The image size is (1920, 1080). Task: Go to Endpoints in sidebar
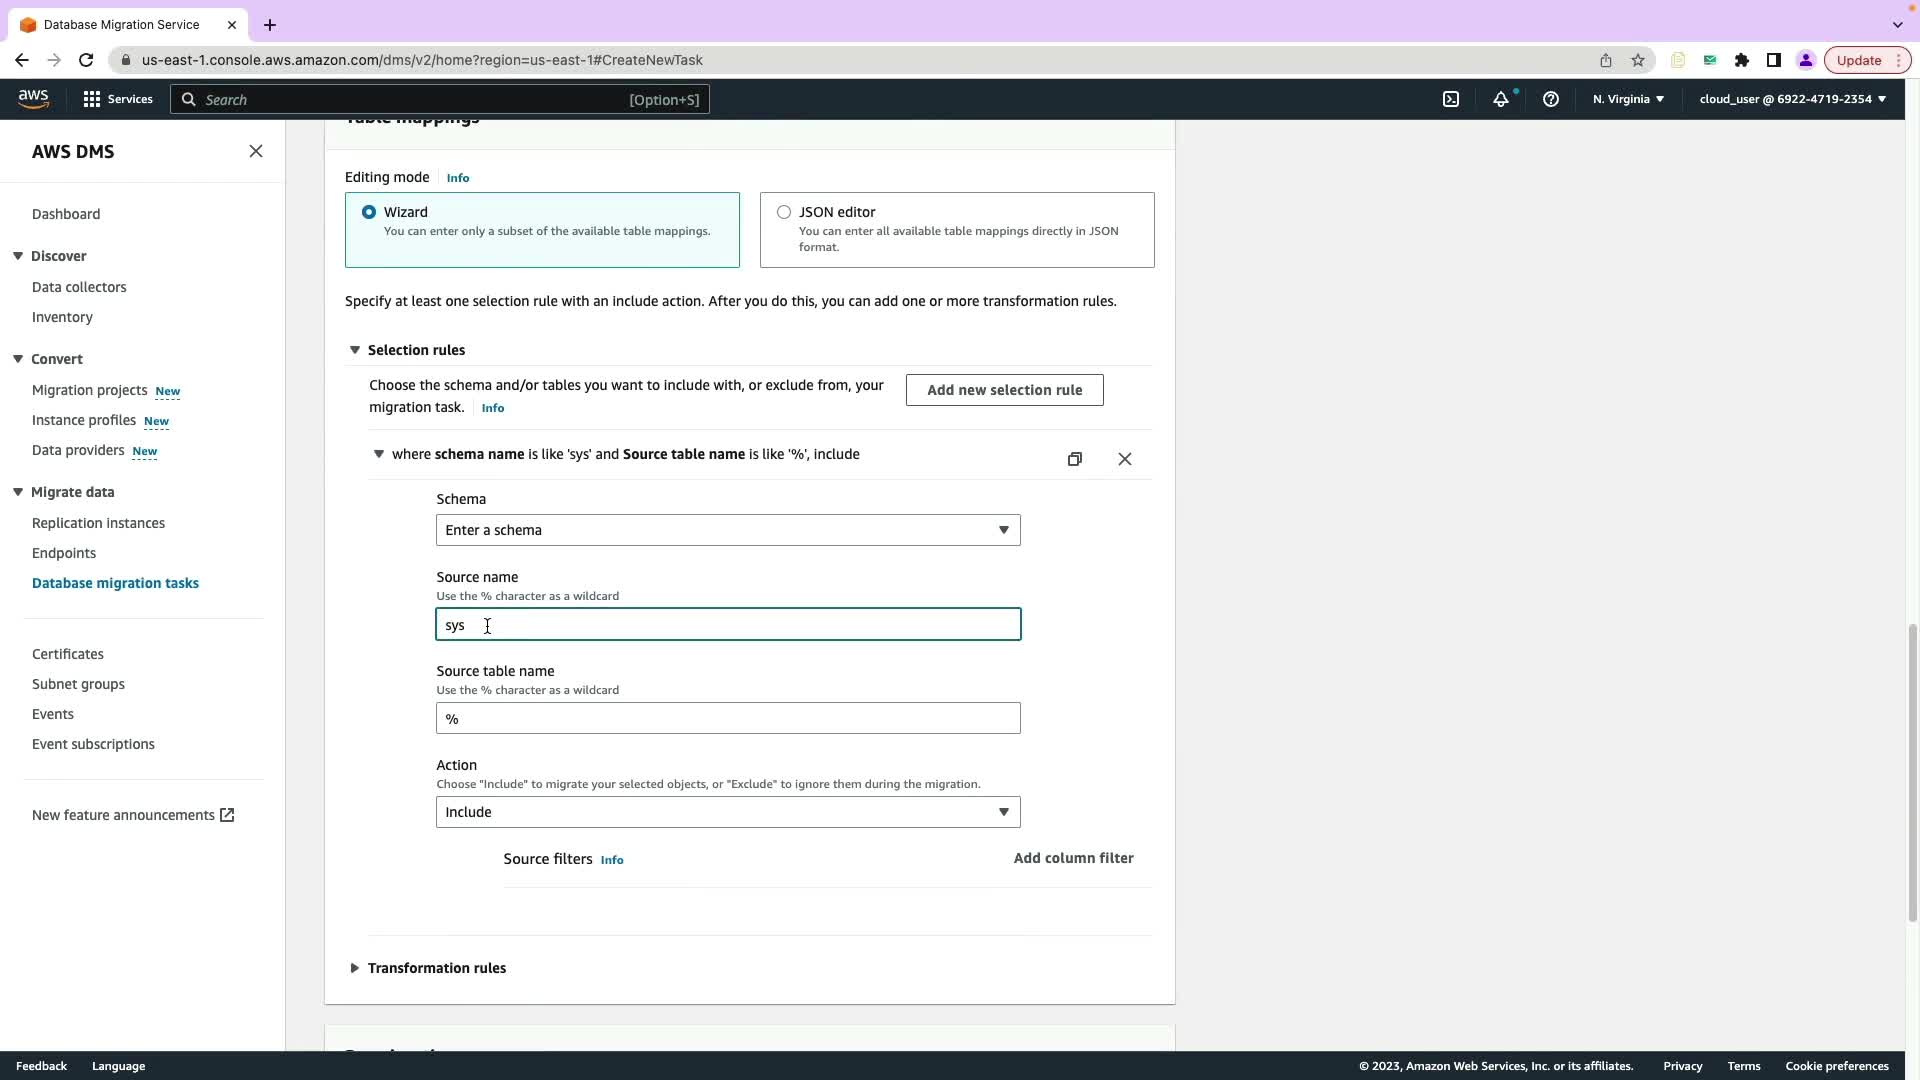coord(64,553)
